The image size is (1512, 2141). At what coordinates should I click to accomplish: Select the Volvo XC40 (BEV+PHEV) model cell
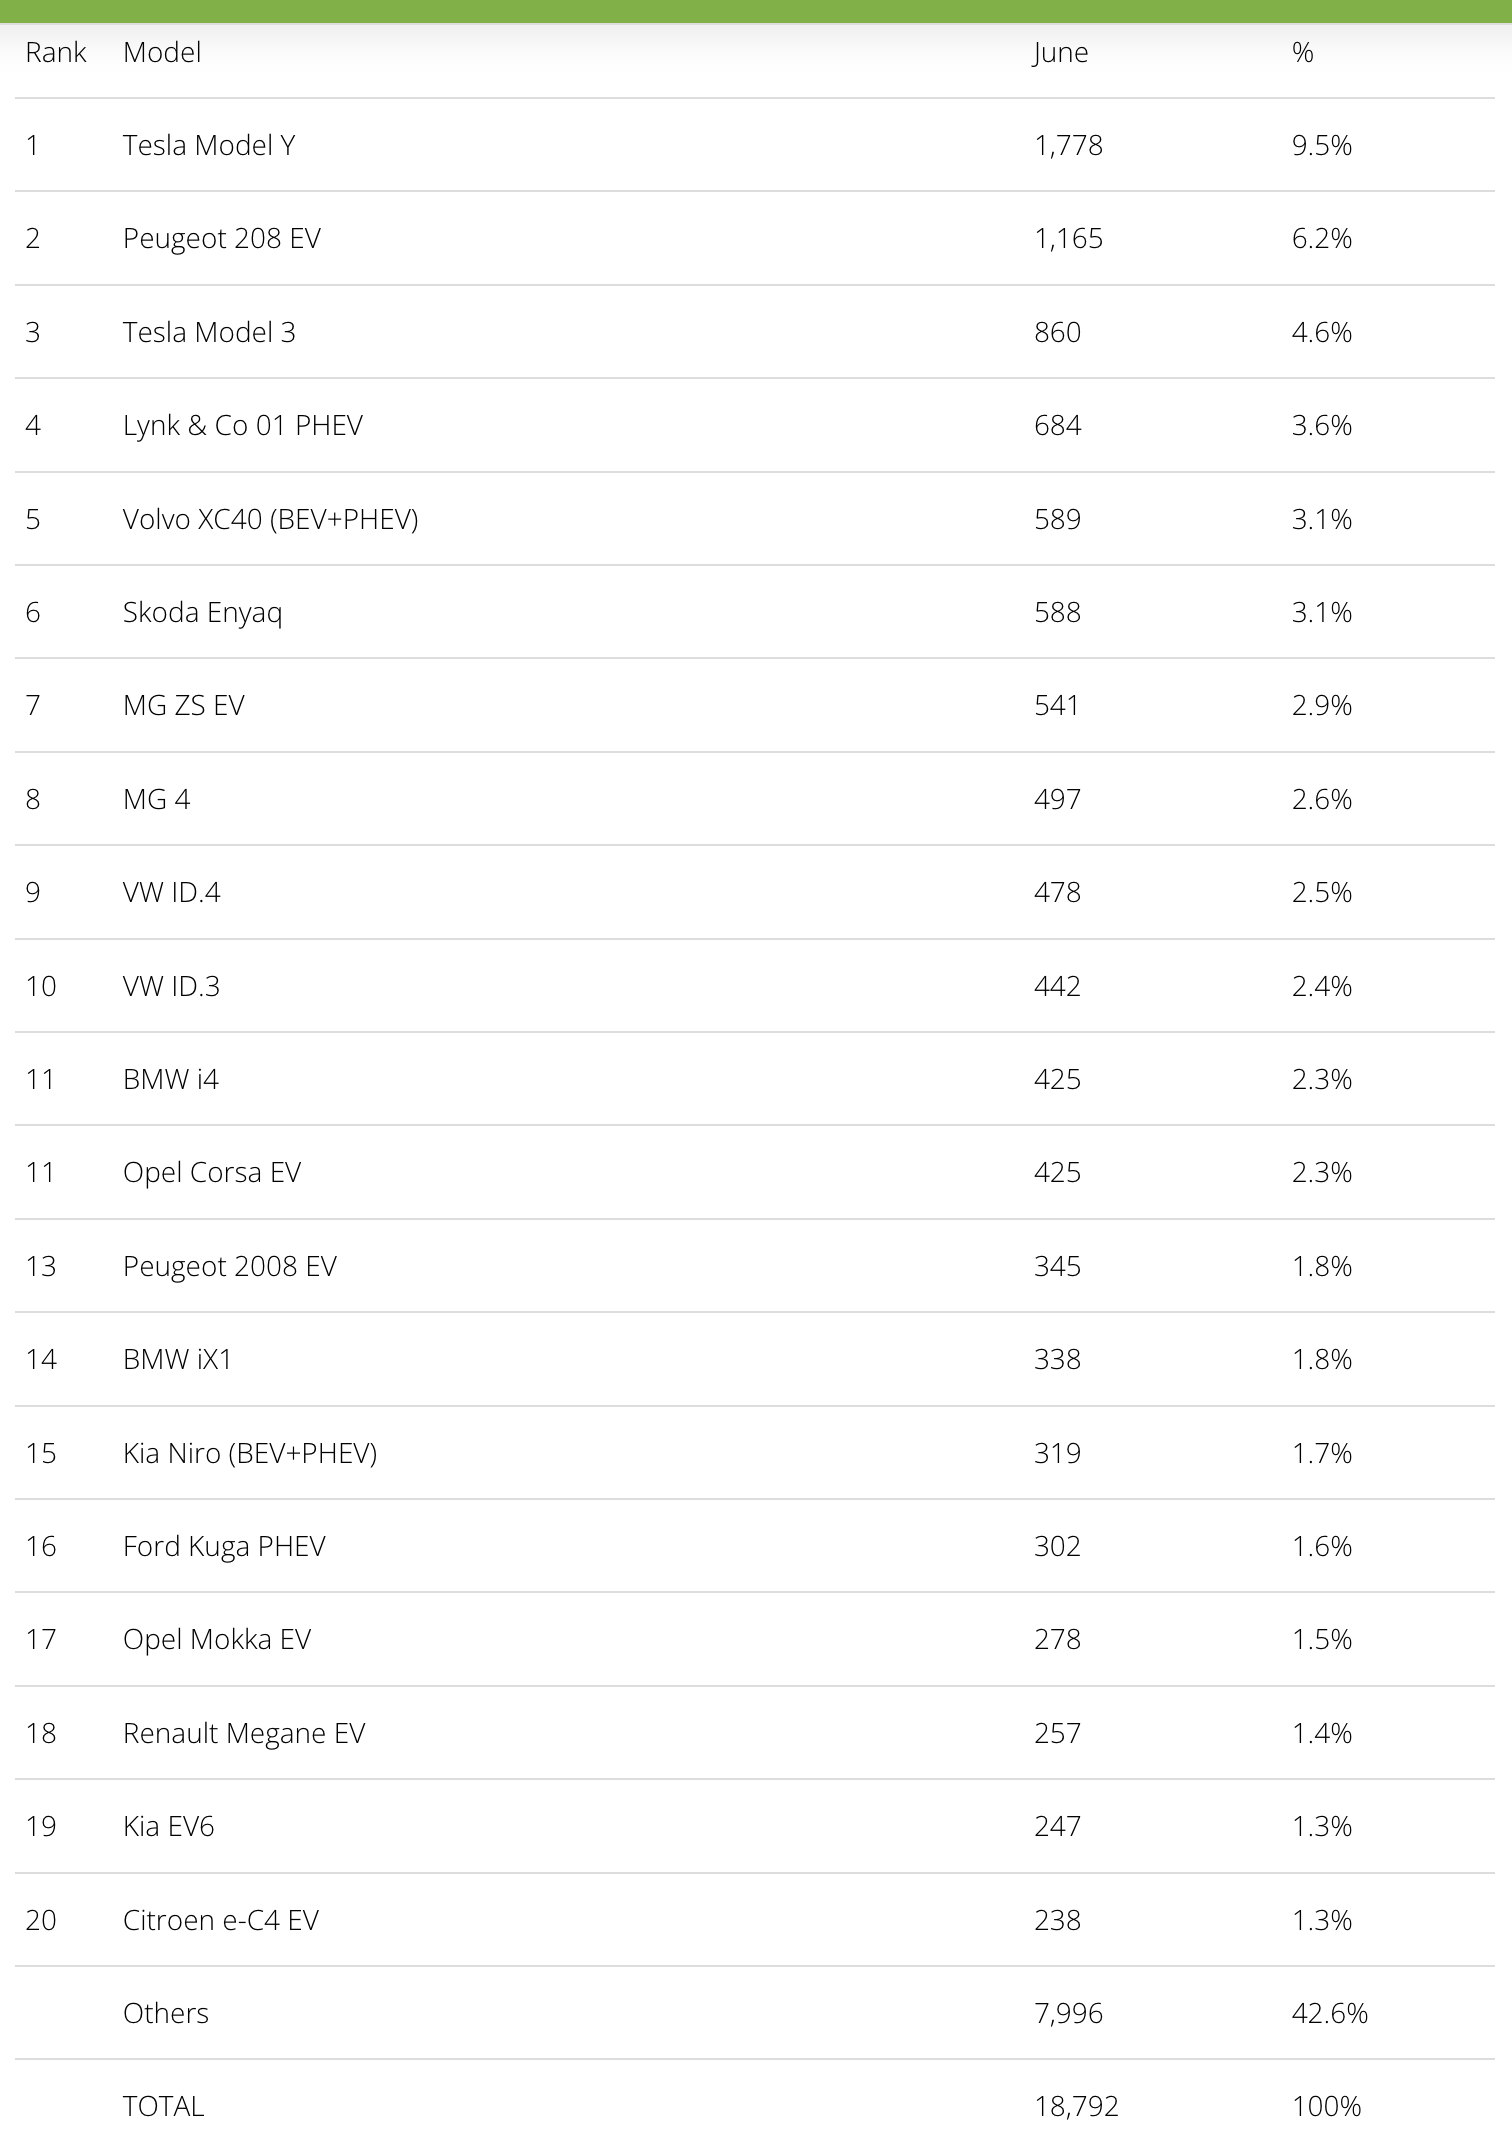(270, 519)
